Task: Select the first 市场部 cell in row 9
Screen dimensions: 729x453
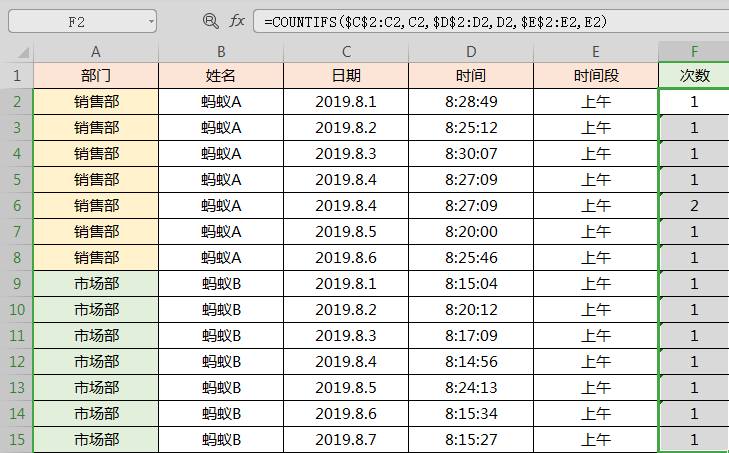Action: point(96,283)
